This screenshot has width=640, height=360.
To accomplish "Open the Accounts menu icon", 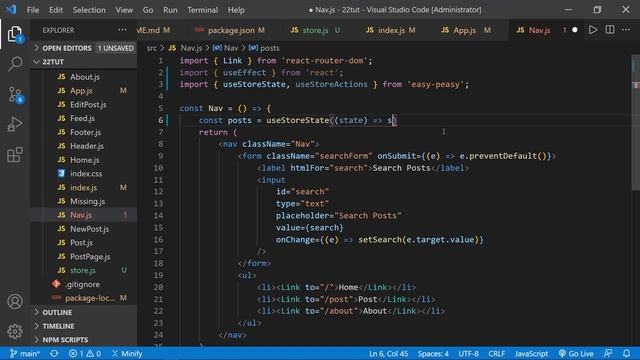I will [x=15, y=301].
